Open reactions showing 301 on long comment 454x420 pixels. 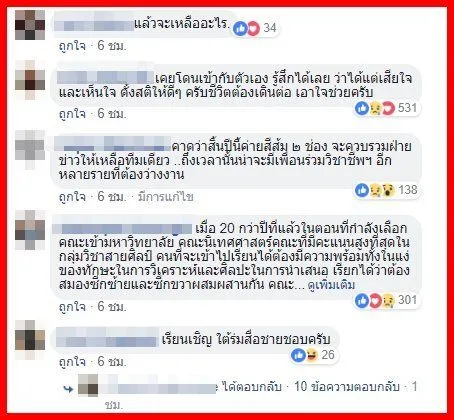(387, 300)
